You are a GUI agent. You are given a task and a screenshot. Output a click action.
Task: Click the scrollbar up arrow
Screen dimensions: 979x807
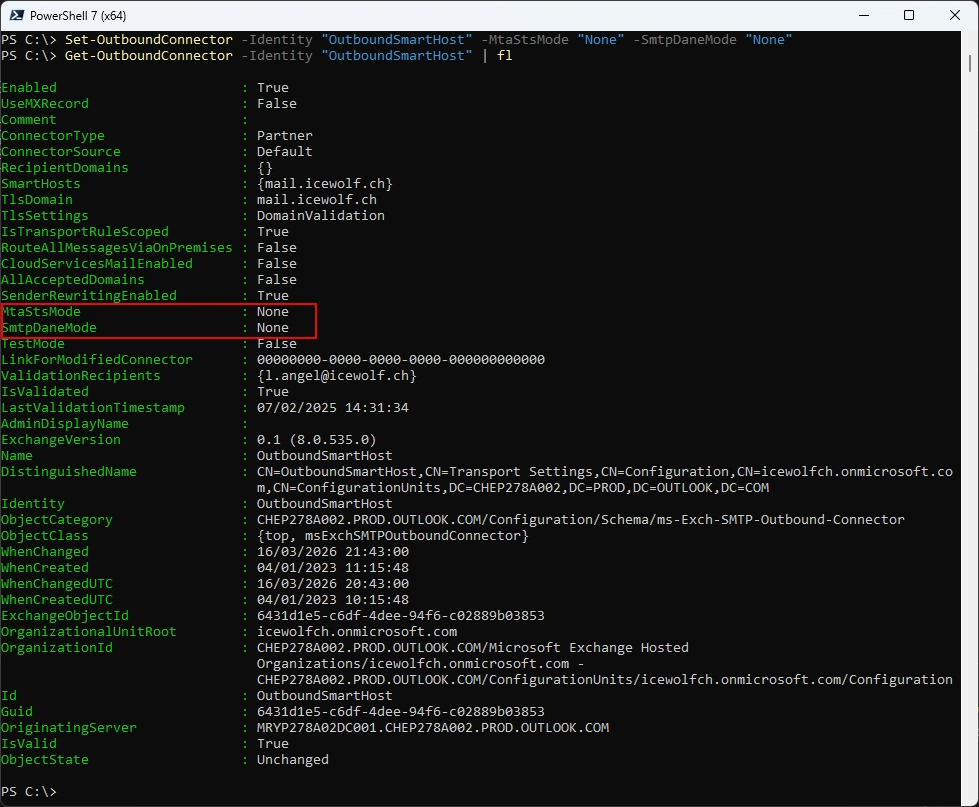[970, 40]
